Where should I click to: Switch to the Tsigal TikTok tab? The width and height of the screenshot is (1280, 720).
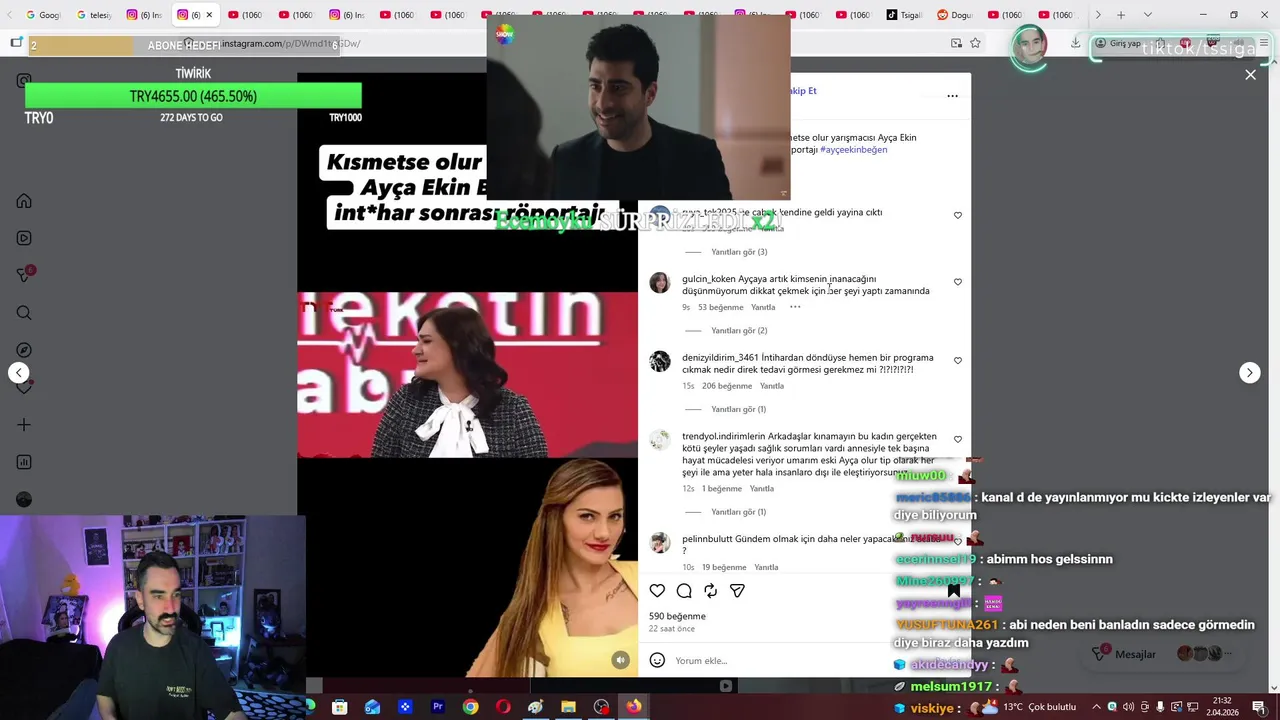tap(904, 15)
